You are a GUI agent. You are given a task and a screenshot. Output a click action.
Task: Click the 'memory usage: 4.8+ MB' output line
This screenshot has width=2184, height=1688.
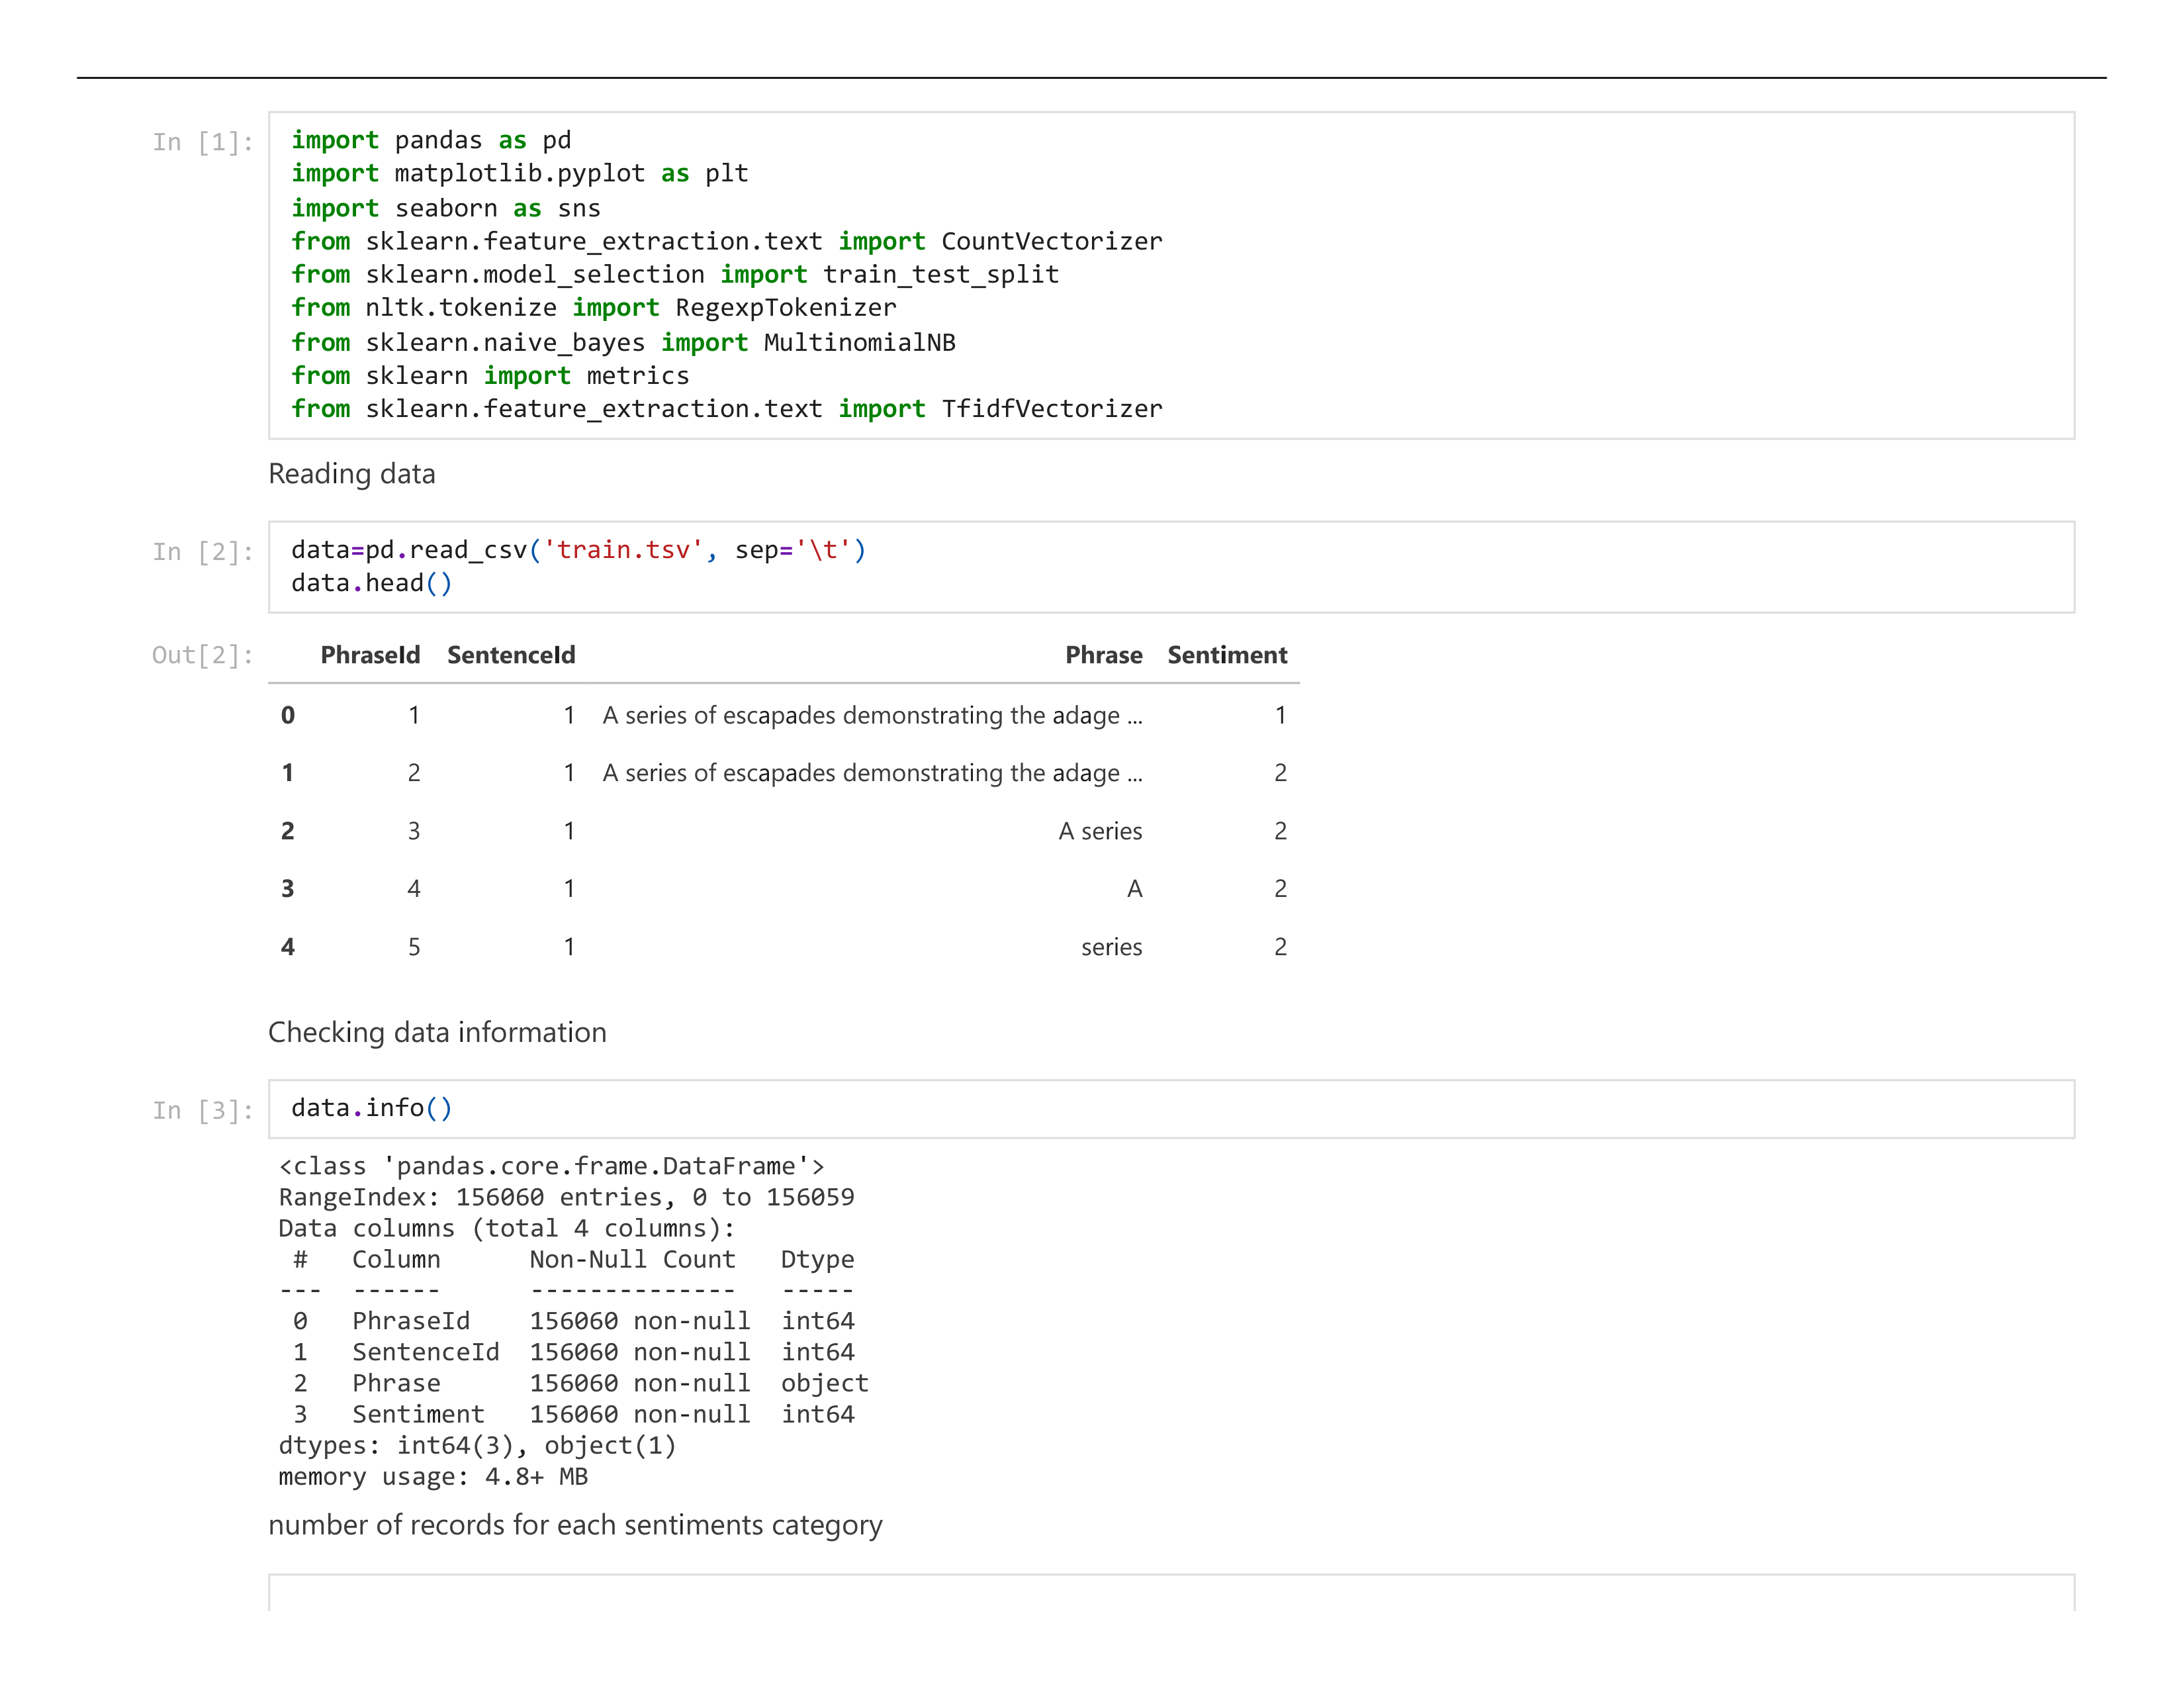(433, 1476)
